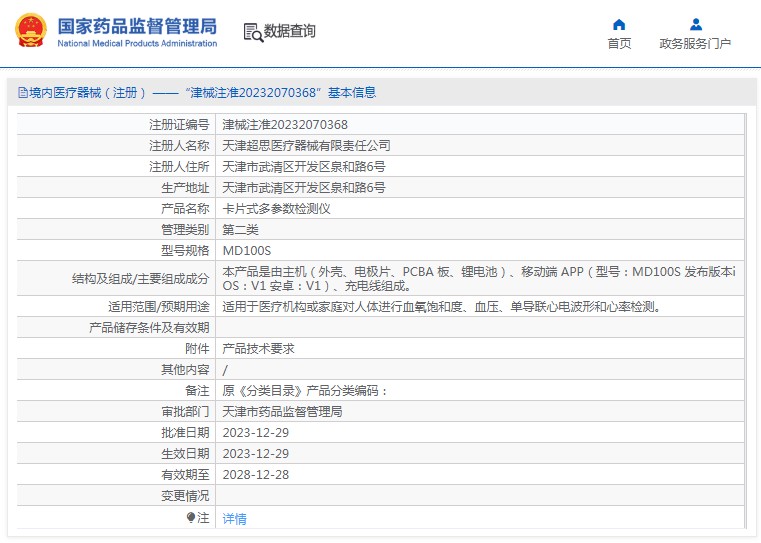
Task: Click National Medical Products Administration subtitle
Action: pyautogui.click(x=137, y=43)
